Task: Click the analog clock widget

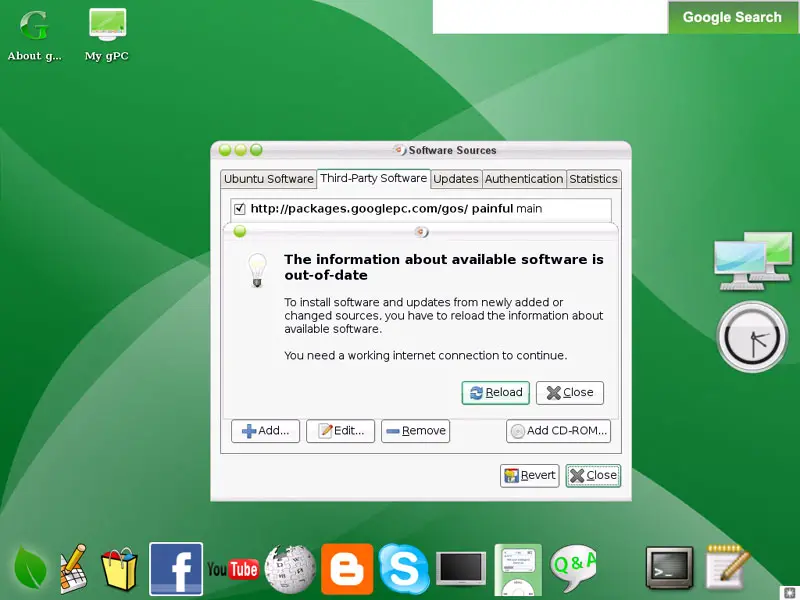Action: [752, 337]
